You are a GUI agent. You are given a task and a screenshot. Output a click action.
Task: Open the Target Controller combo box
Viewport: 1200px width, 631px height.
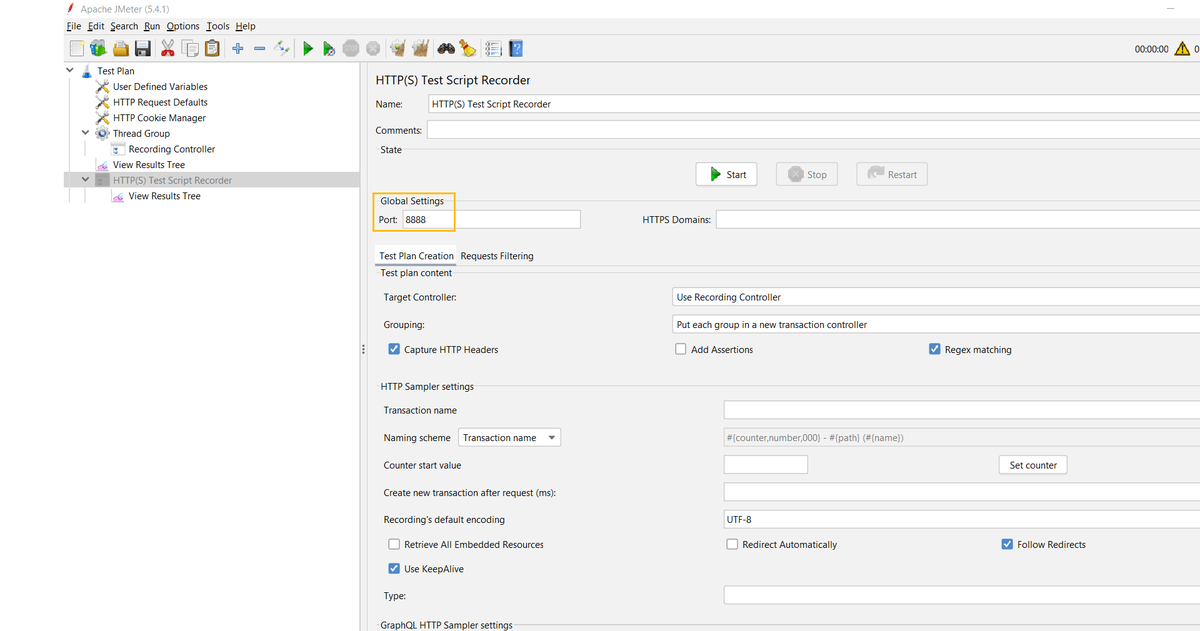[x=936, y=297]
